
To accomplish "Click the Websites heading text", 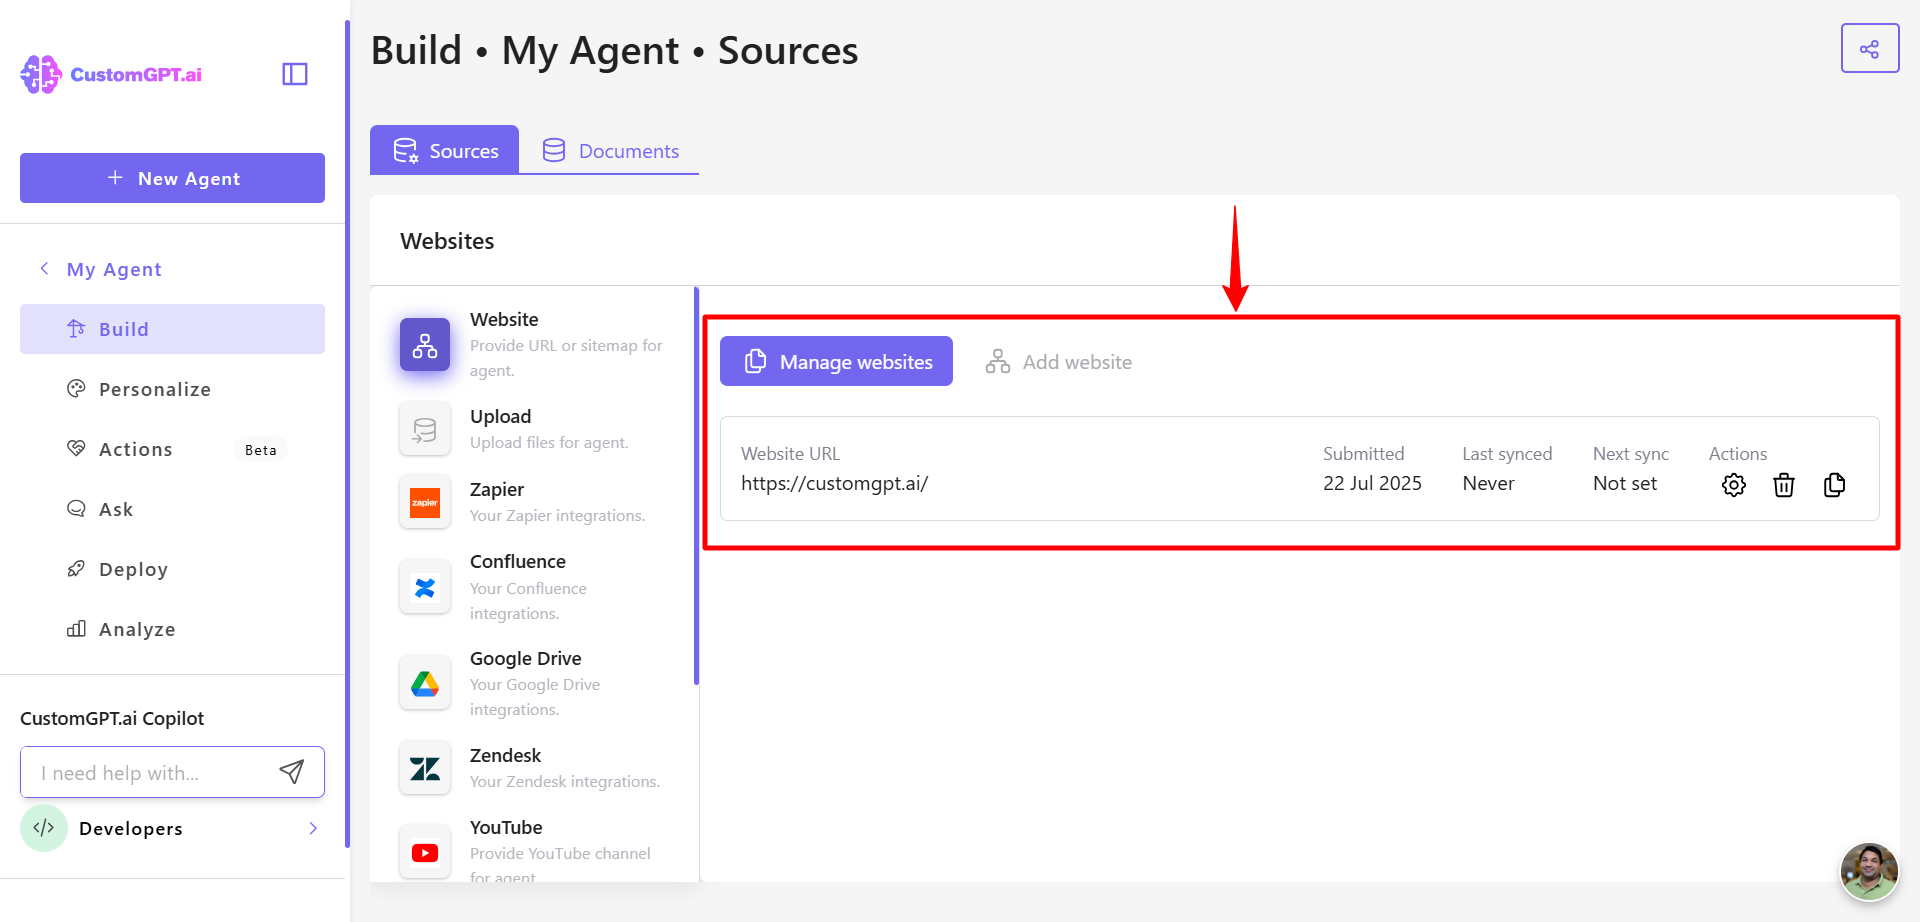I will (x=447, y=241).
